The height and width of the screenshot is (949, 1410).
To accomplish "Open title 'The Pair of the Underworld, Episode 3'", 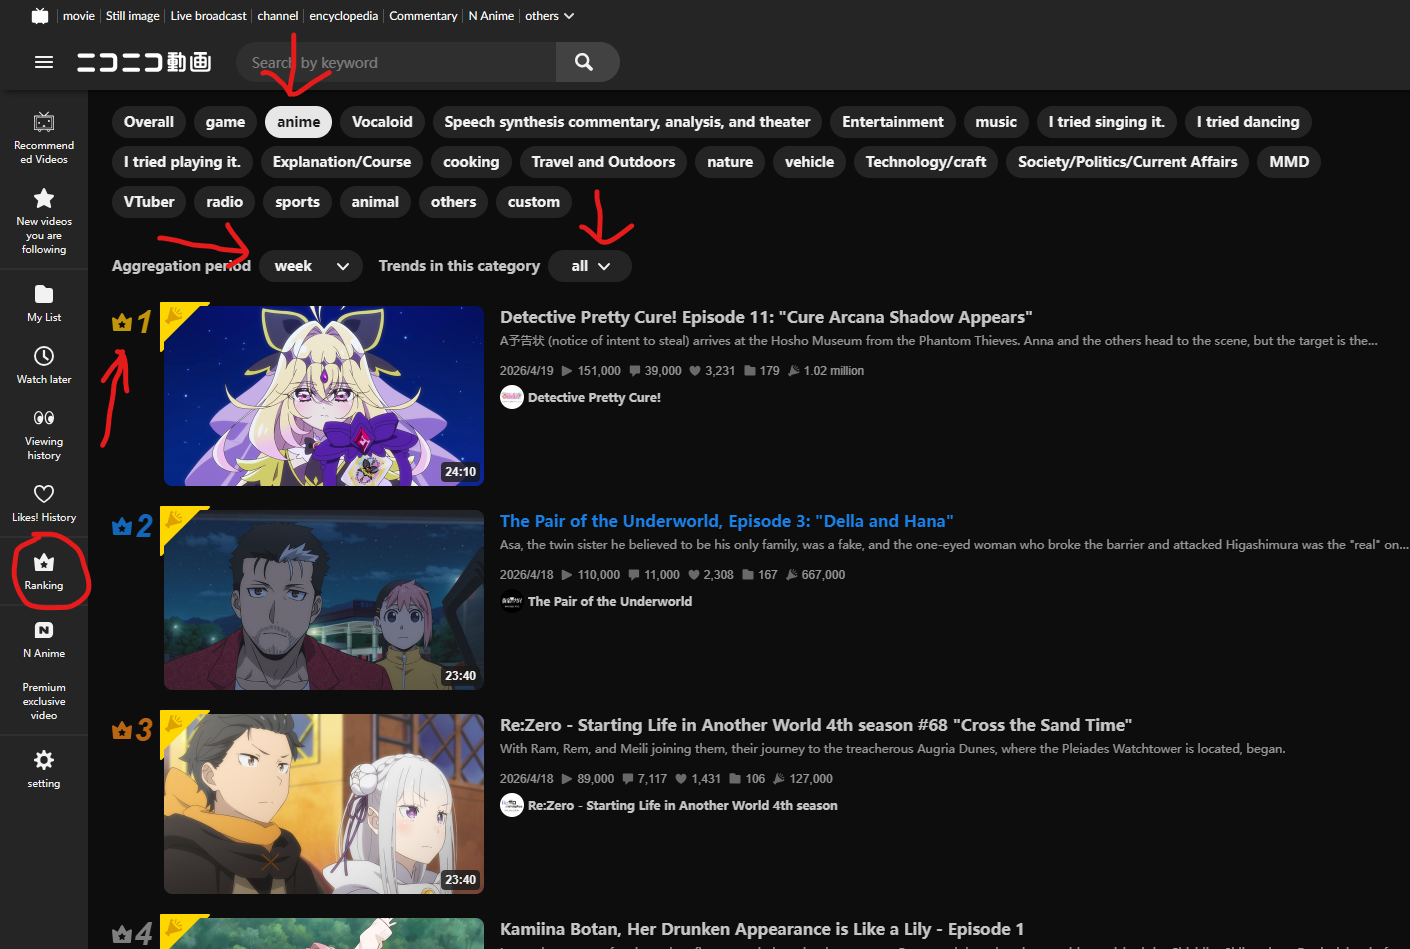I will (727, 521).
